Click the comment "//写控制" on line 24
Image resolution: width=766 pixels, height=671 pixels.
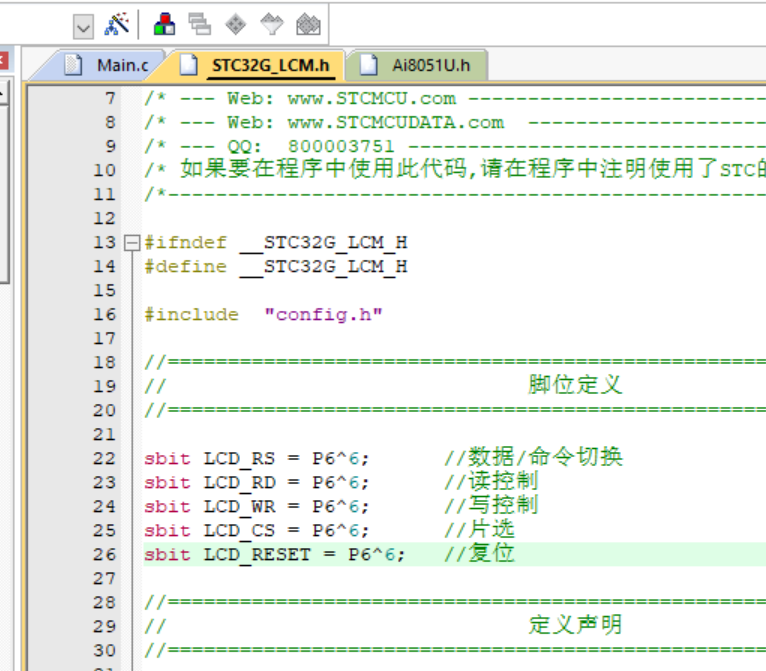click(491, 505)
